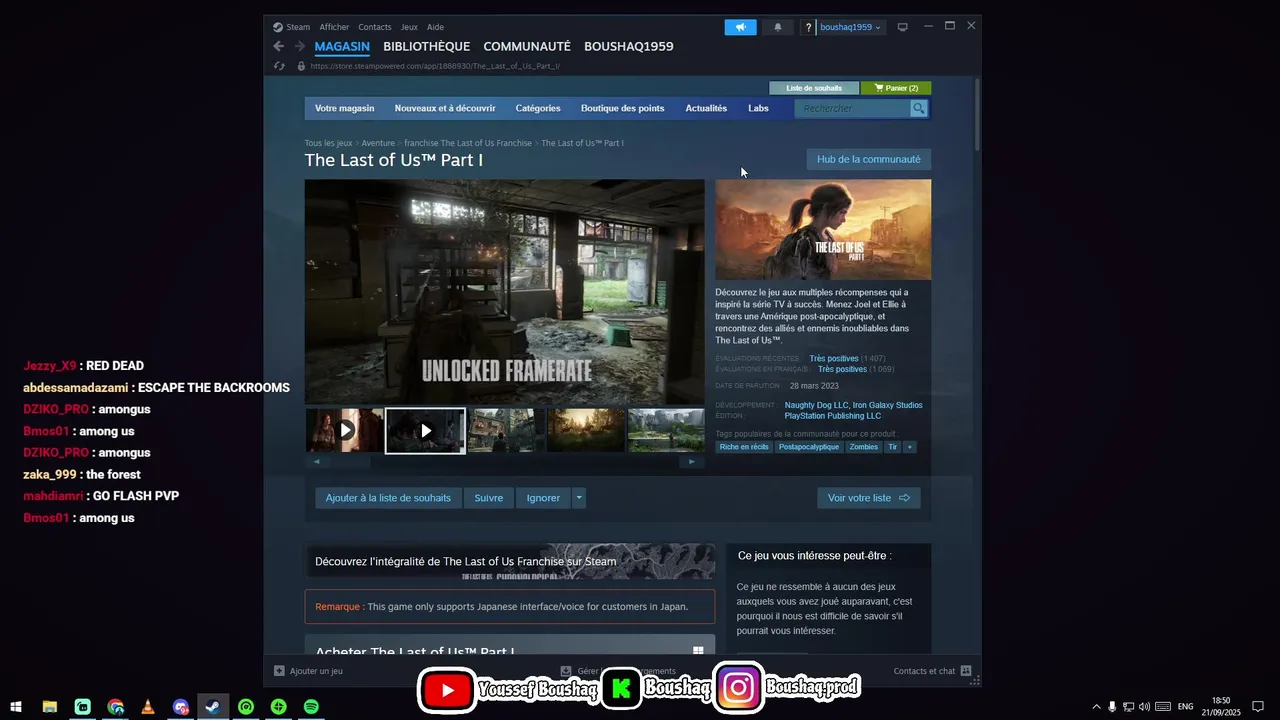Click the microphone icon in the system tray
This screenshot has width=1280, height=720.
pyautogui.click(x=1112, y=707)
